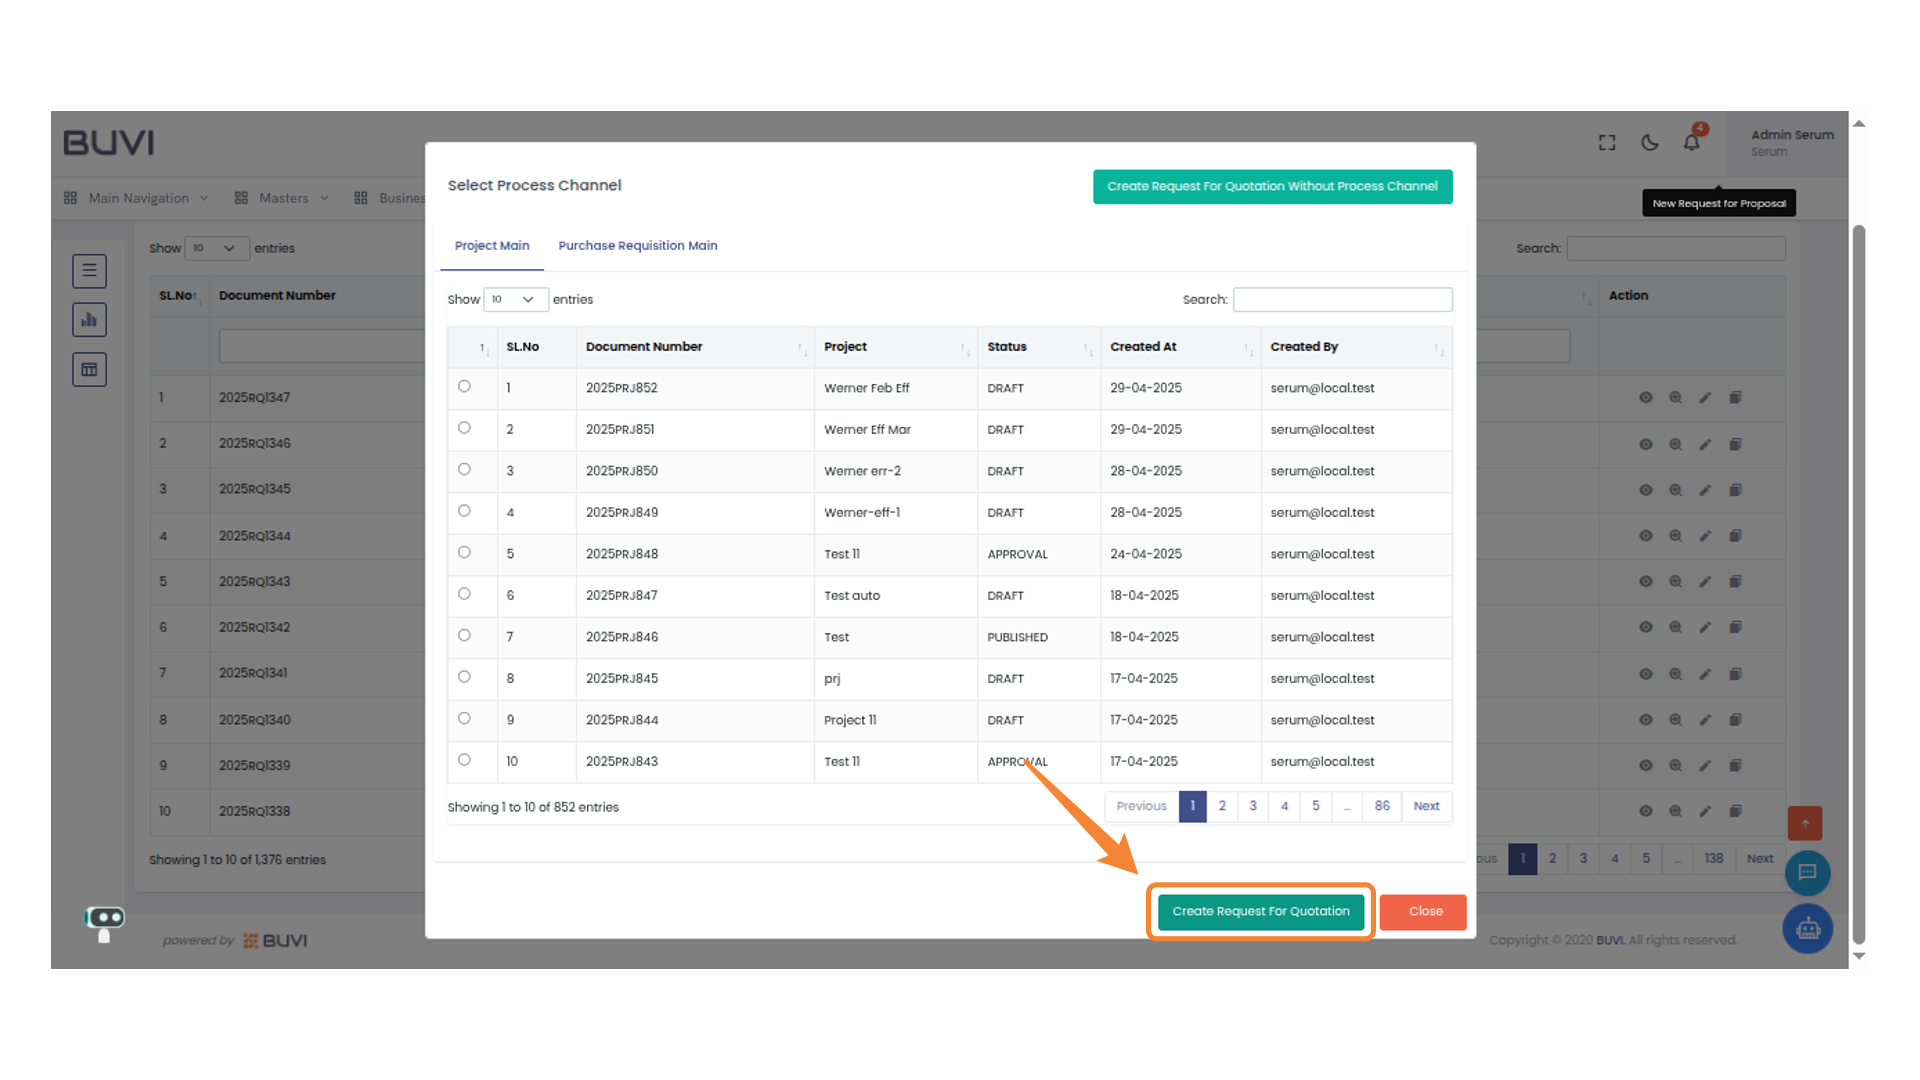Select the Project Main tab
Image resolution: width=1920 pixels, height=1080 pixels.
click(491, 245)
